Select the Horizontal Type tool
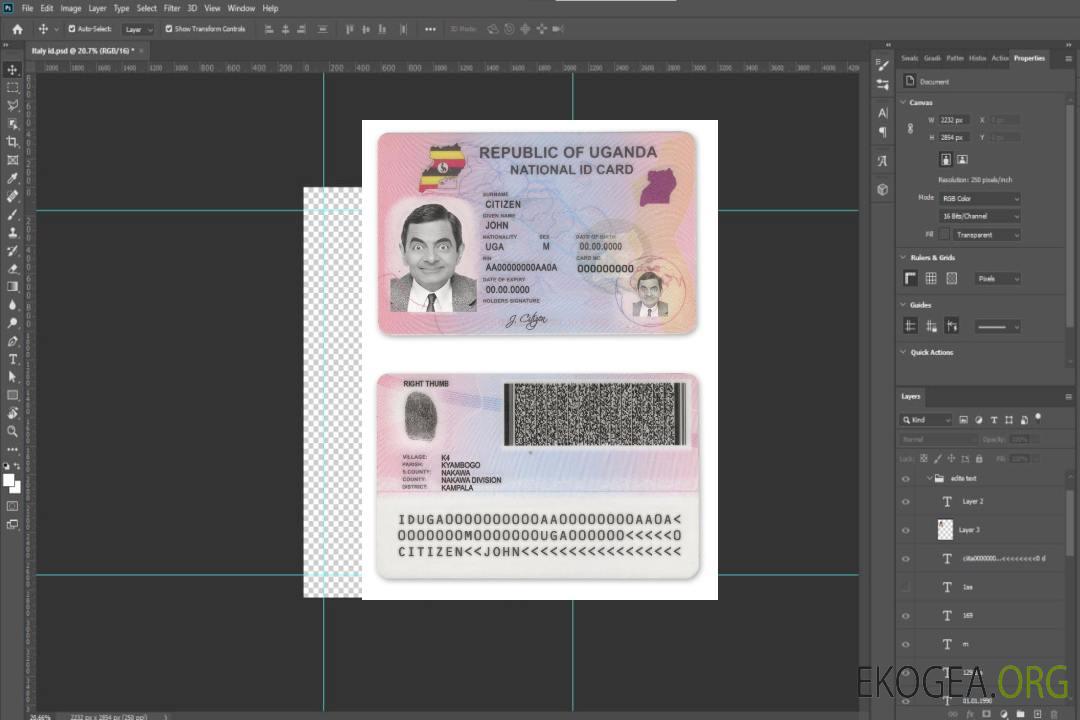Viewport: 1080px width, 720px height. [12, 359]
